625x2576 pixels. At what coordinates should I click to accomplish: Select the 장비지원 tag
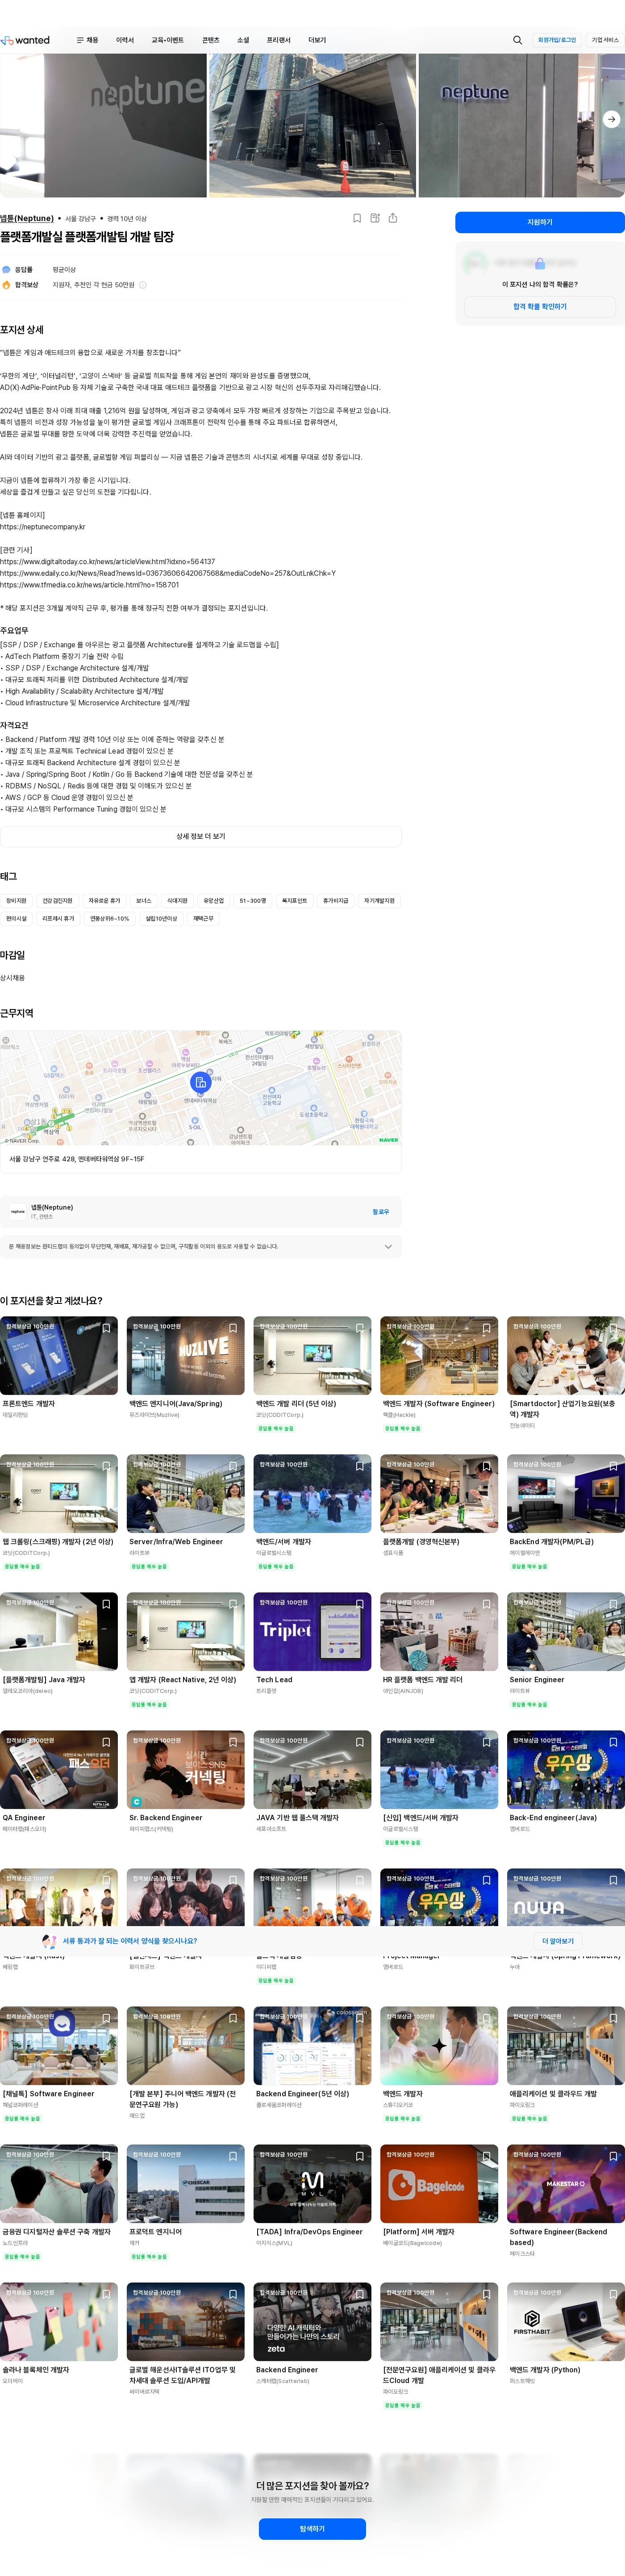tap(16, 901)
